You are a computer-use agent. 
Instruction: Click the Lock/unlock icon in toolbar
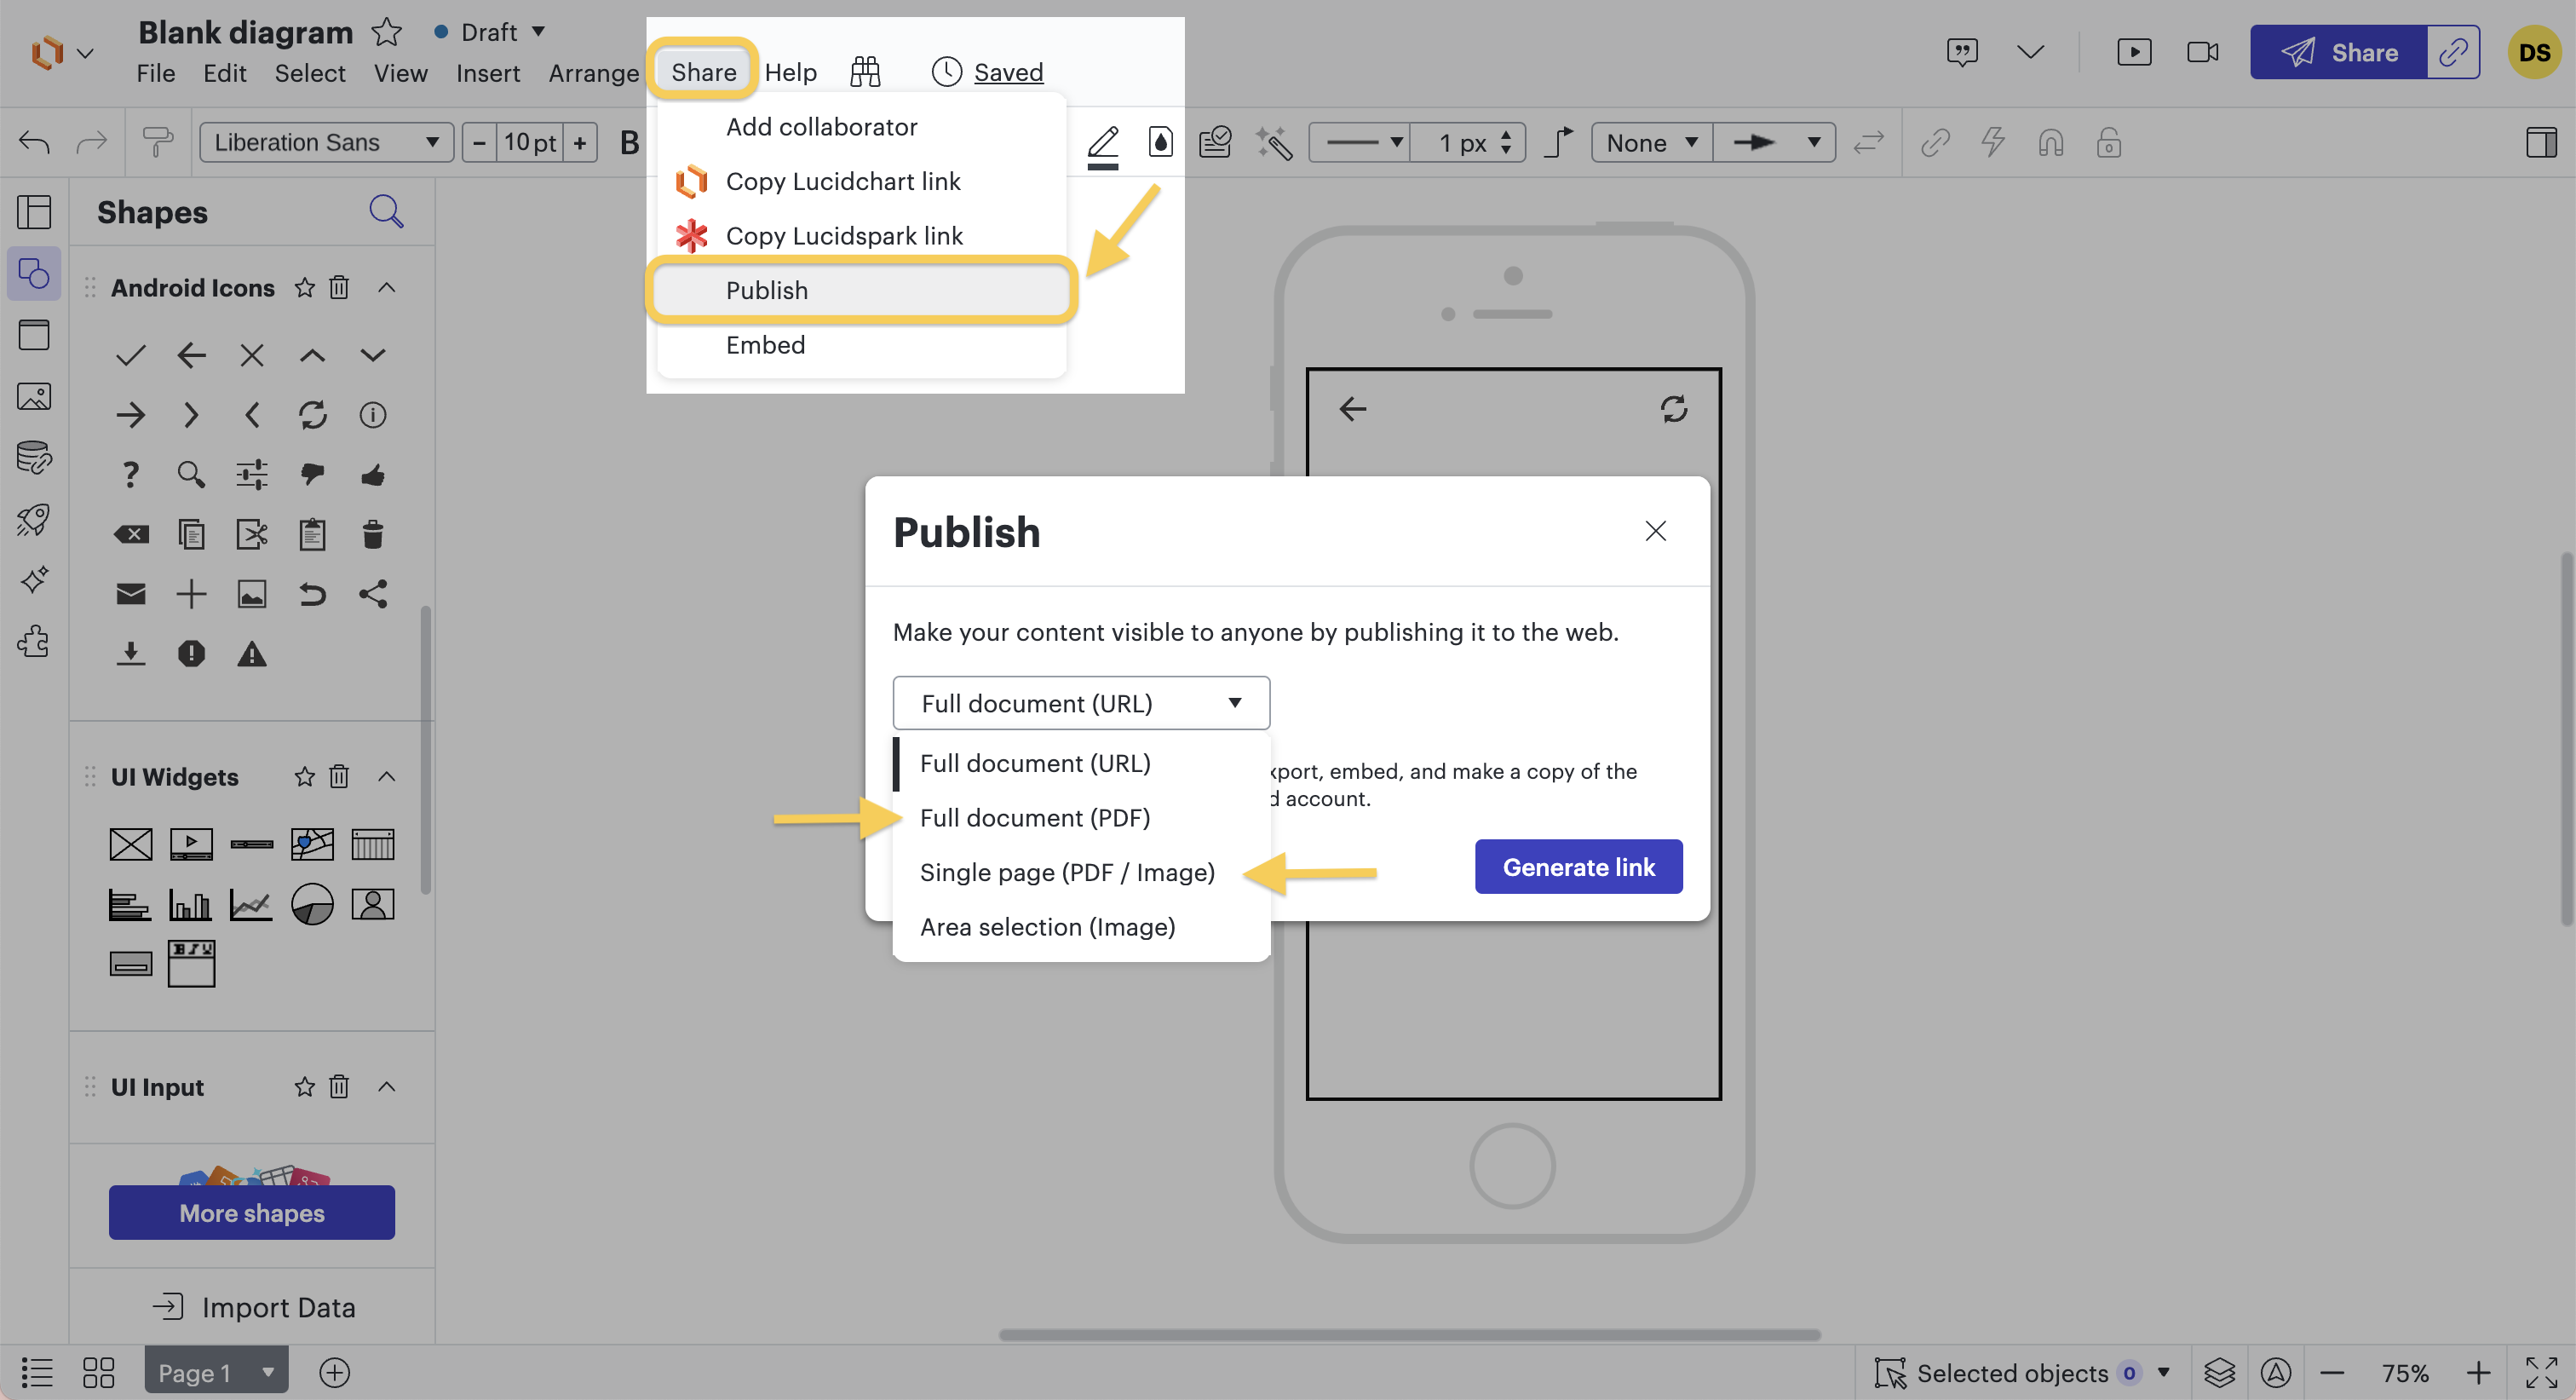[x=2109, y=141]
